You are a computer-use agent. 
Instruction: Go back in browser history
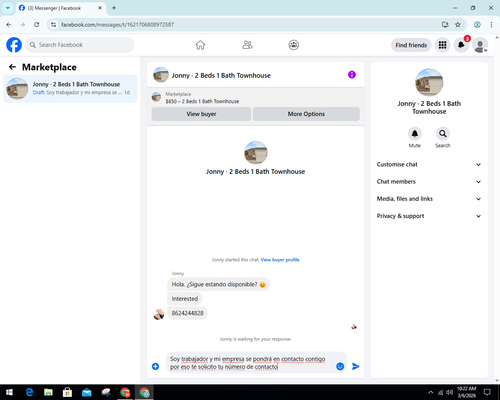click(x=9, y=24)
